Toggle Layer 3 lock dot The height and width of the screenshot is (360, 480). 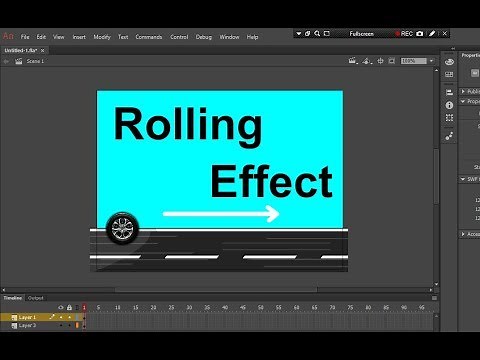69,325
